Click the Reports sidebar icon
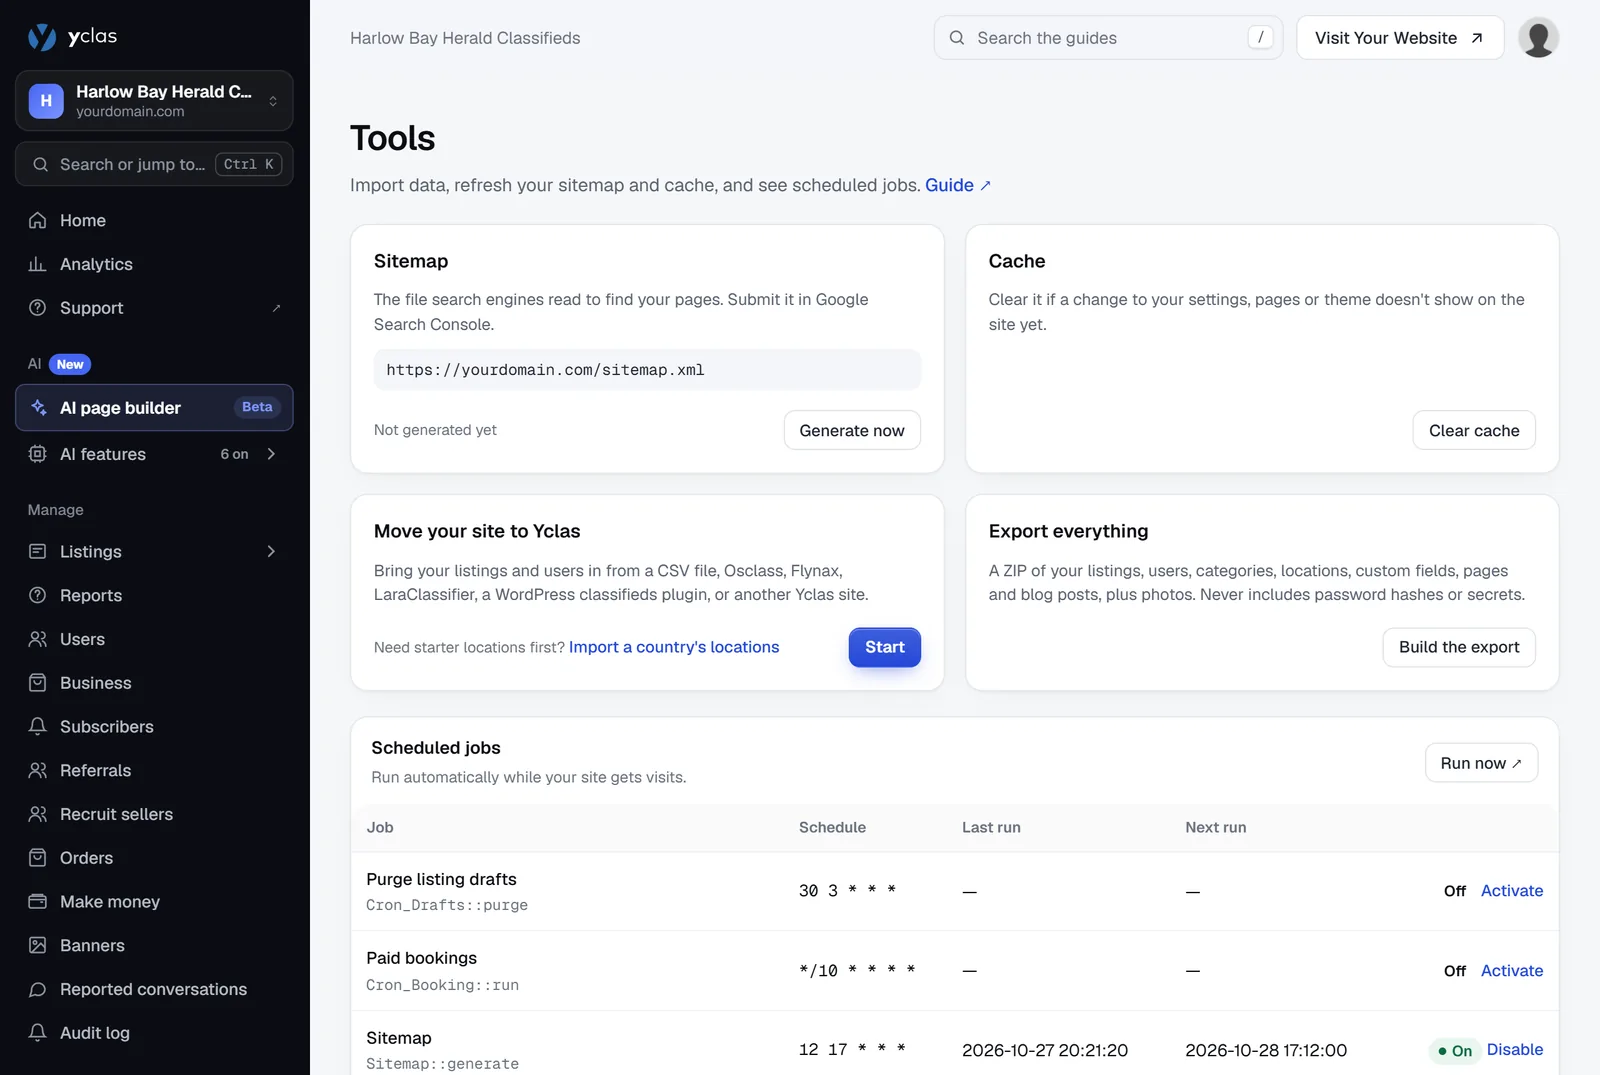The image size is (1600, 1075). tap(38, 596)
